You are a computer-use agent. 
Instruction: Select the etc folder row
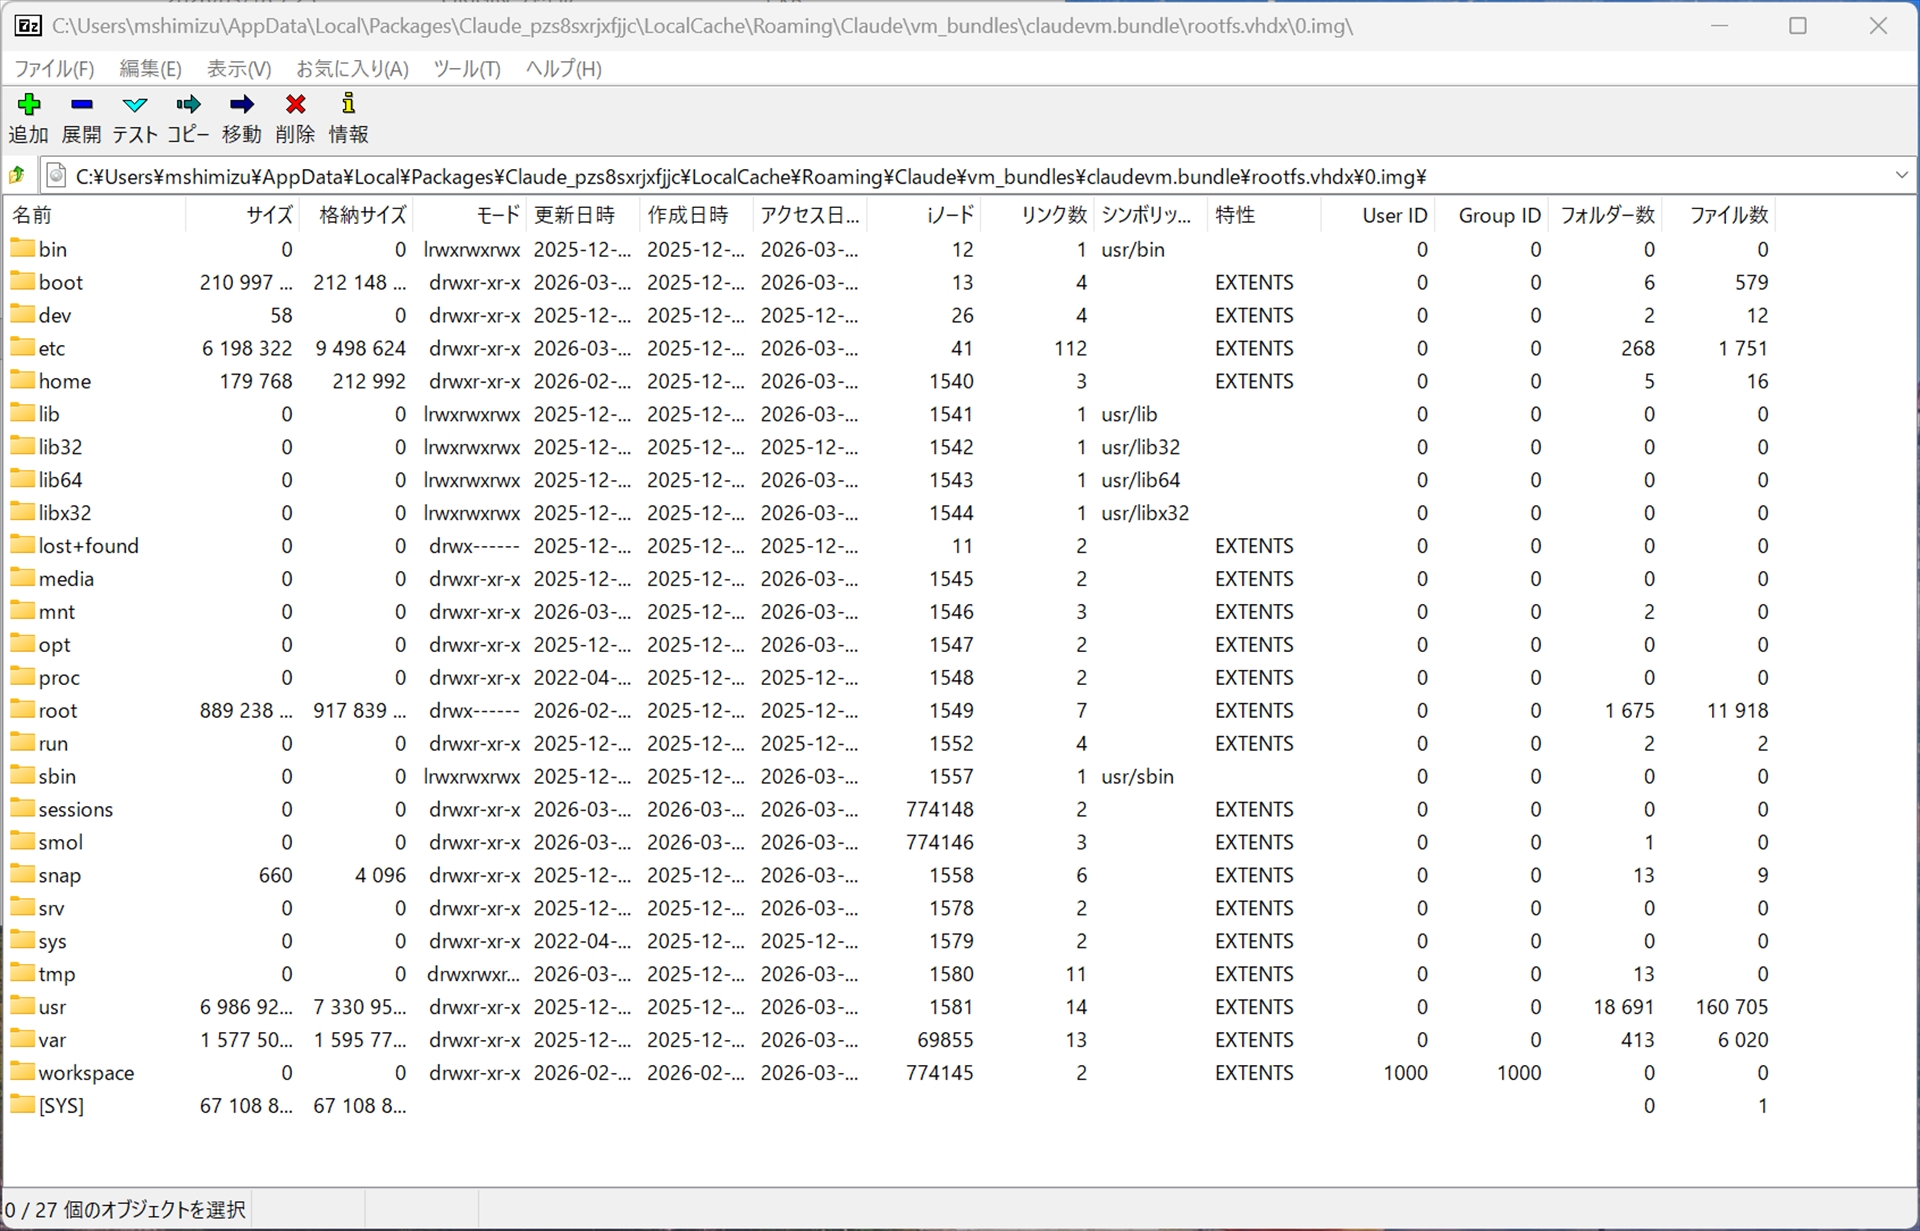(x=50, y=348)
